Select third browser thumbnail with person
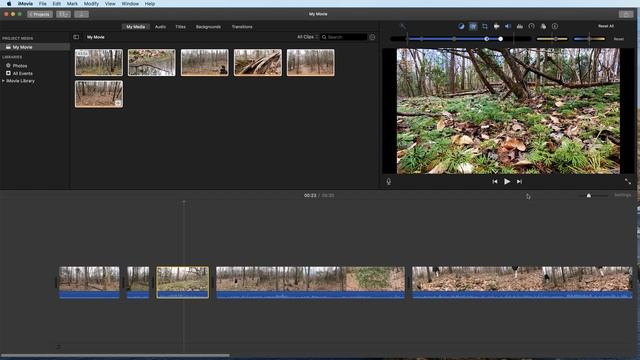This screenshot has height=360, width=640. pos(204,62)
